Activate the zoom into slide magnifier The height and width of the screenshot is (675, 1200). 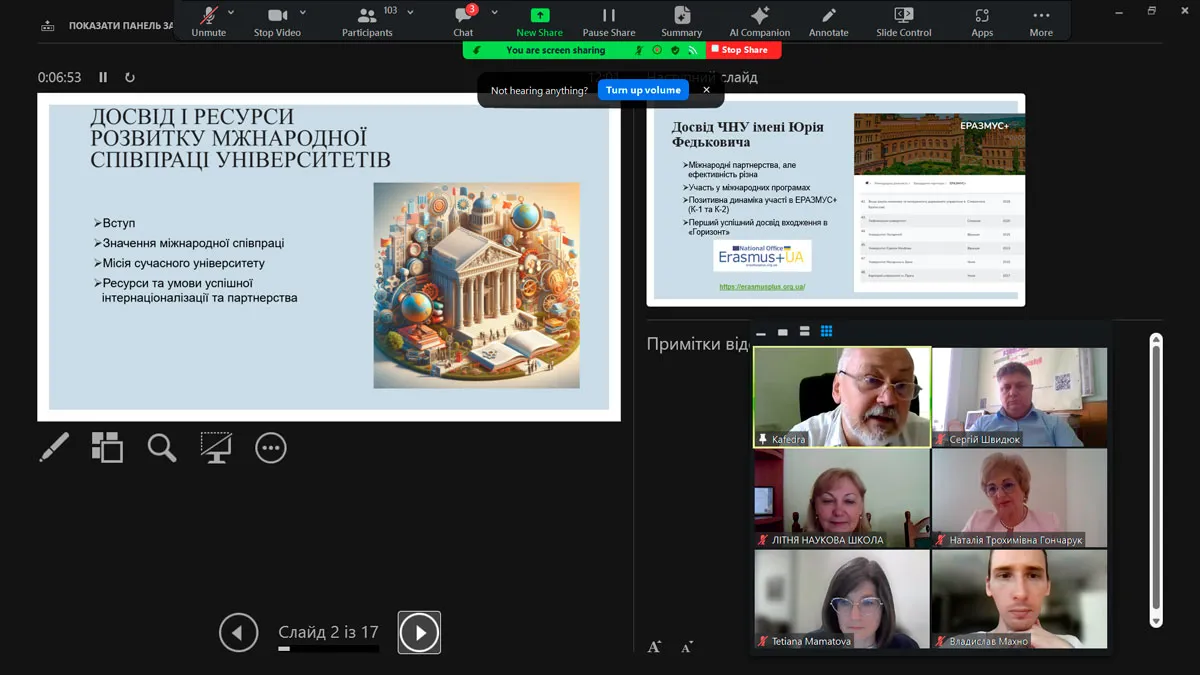(x=162, y=447)
